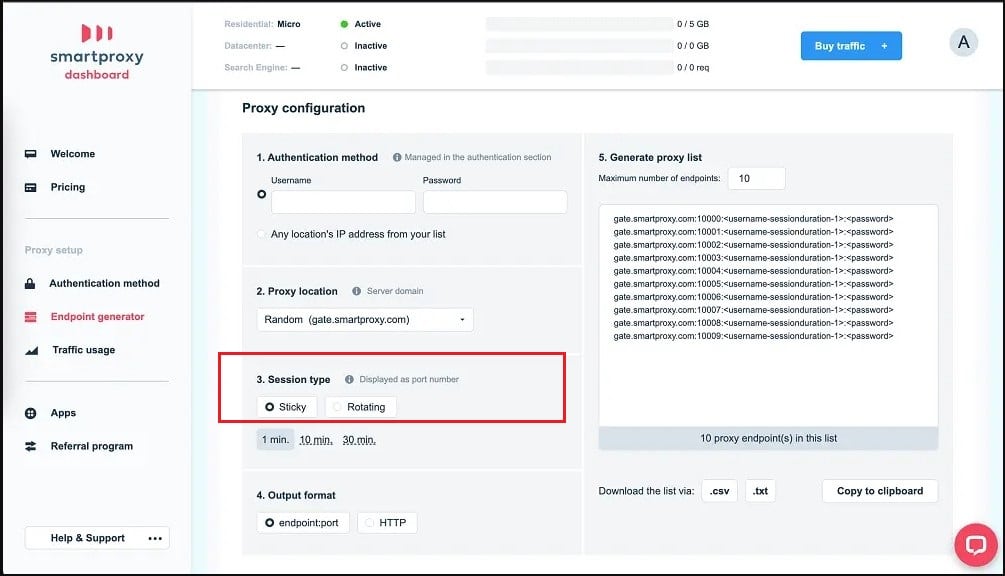Open the live chat bubble

pos(976,545)
